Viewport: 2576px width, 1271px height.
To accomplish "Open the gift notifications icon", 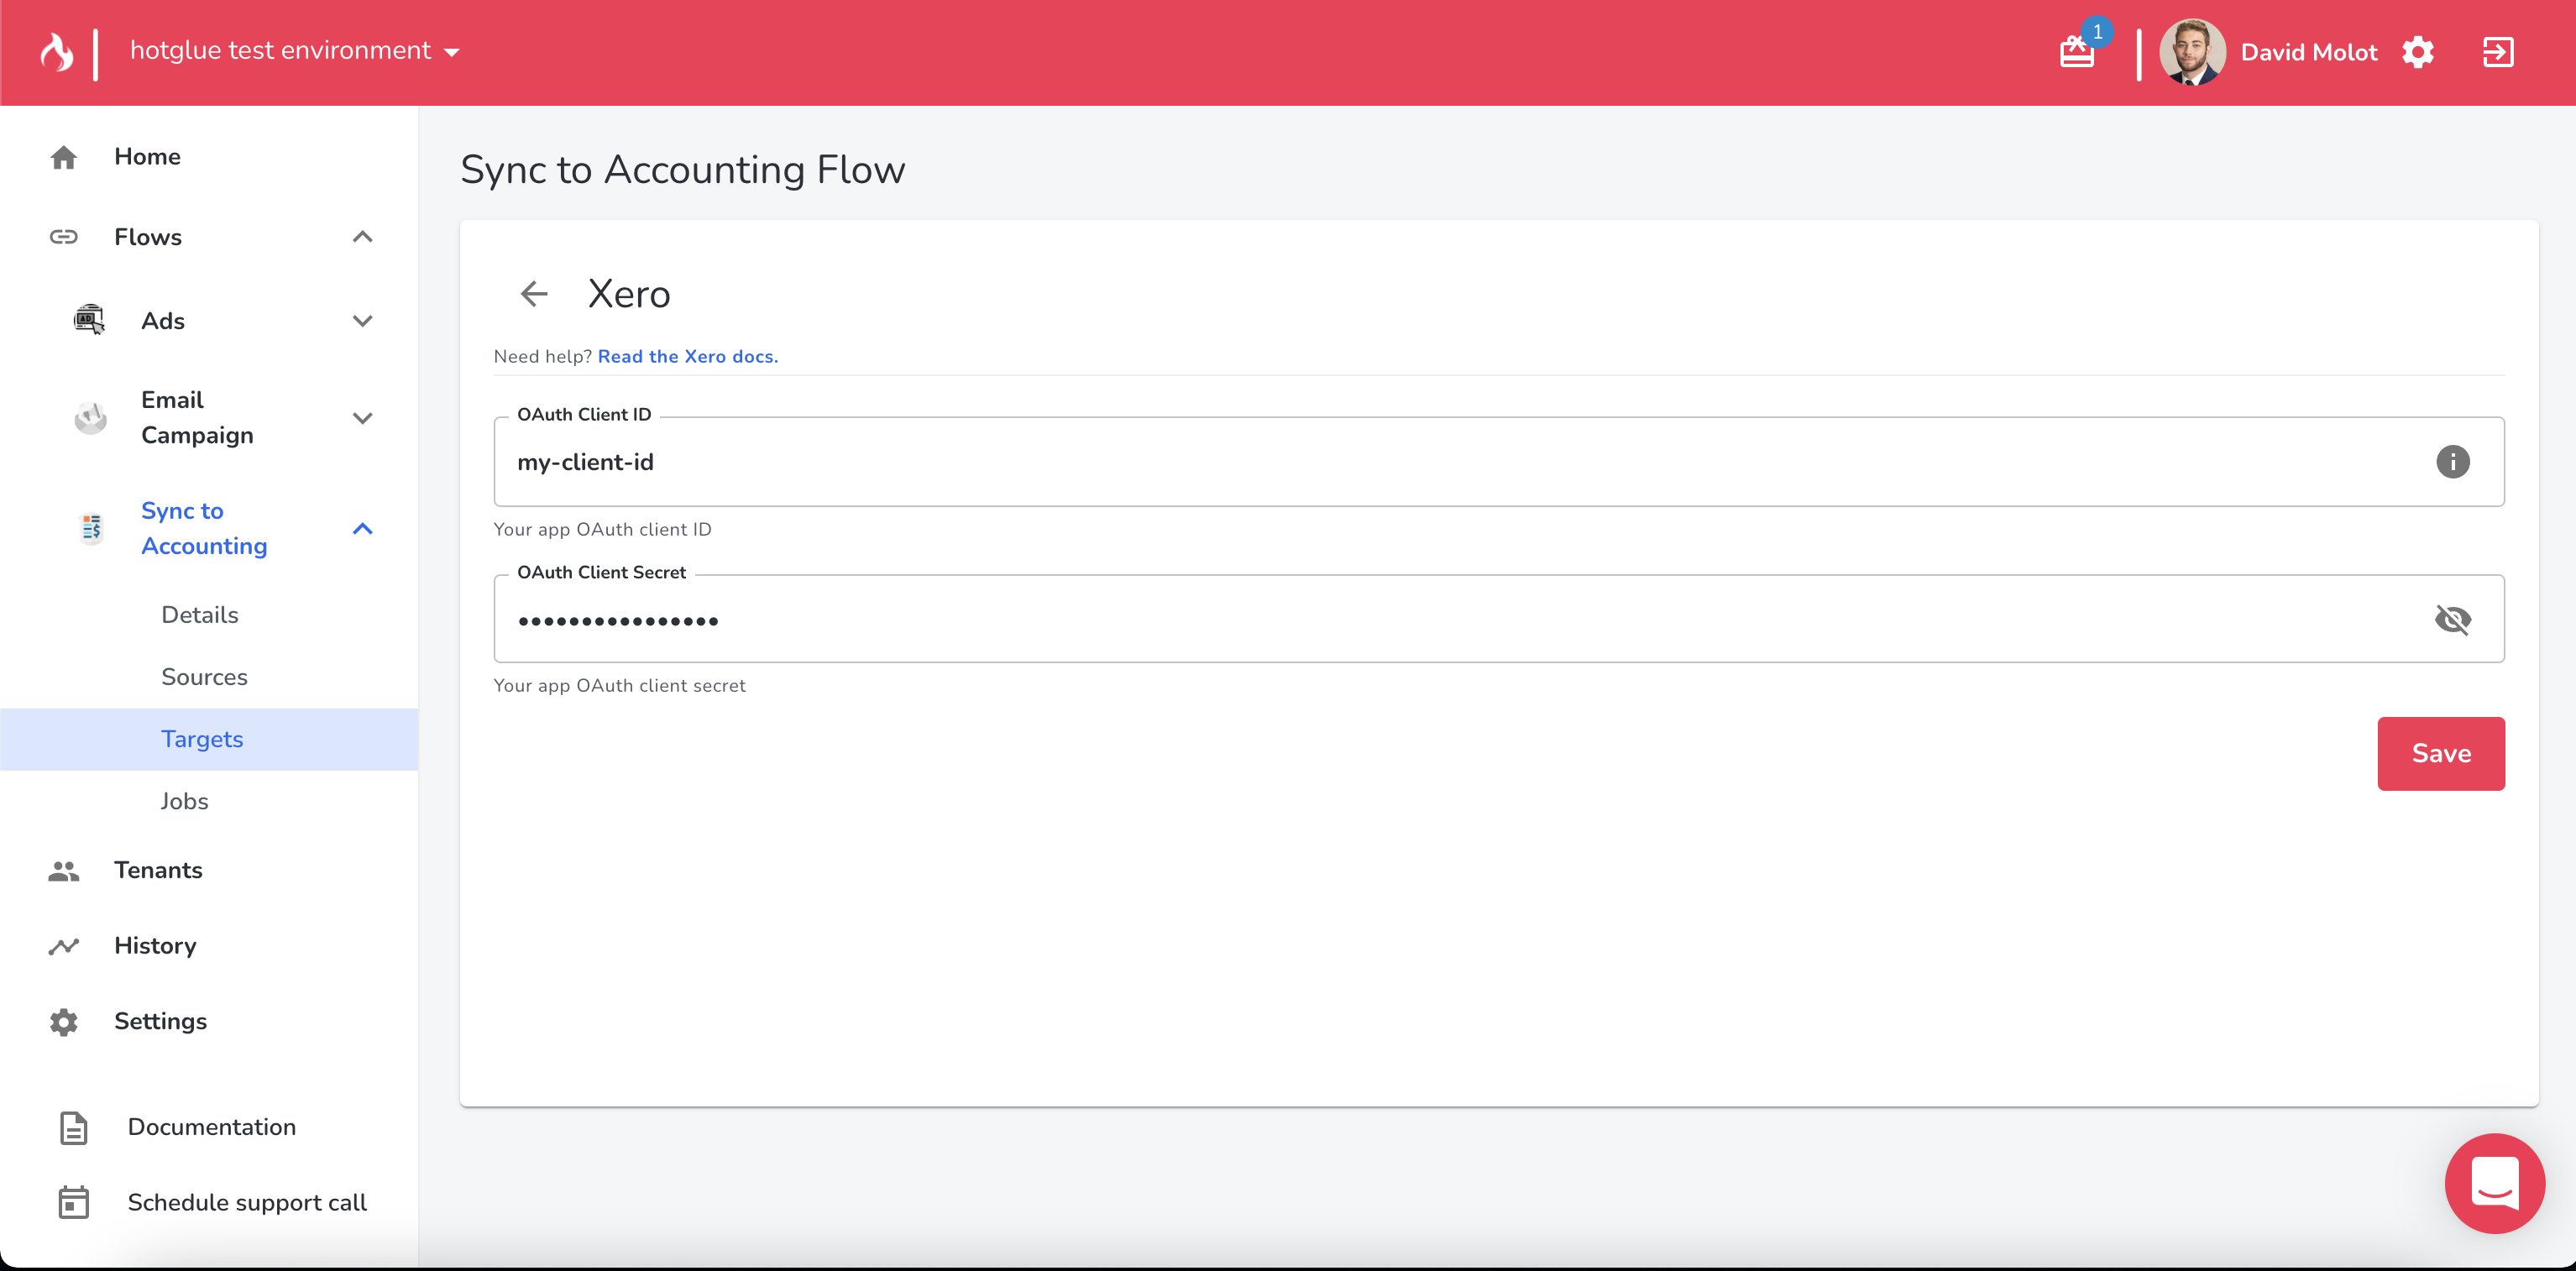I will coord(2077,52).
